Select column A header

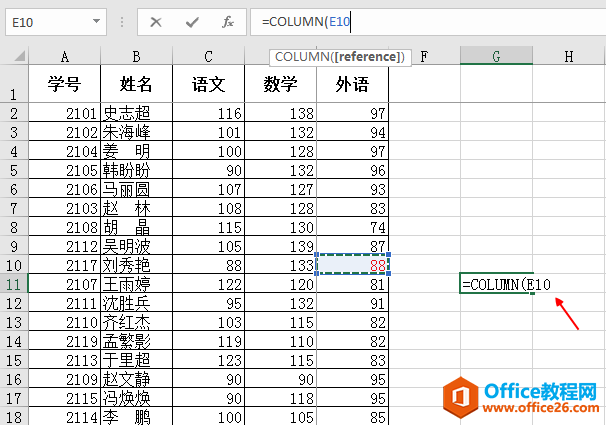click(x=65, y=57)
